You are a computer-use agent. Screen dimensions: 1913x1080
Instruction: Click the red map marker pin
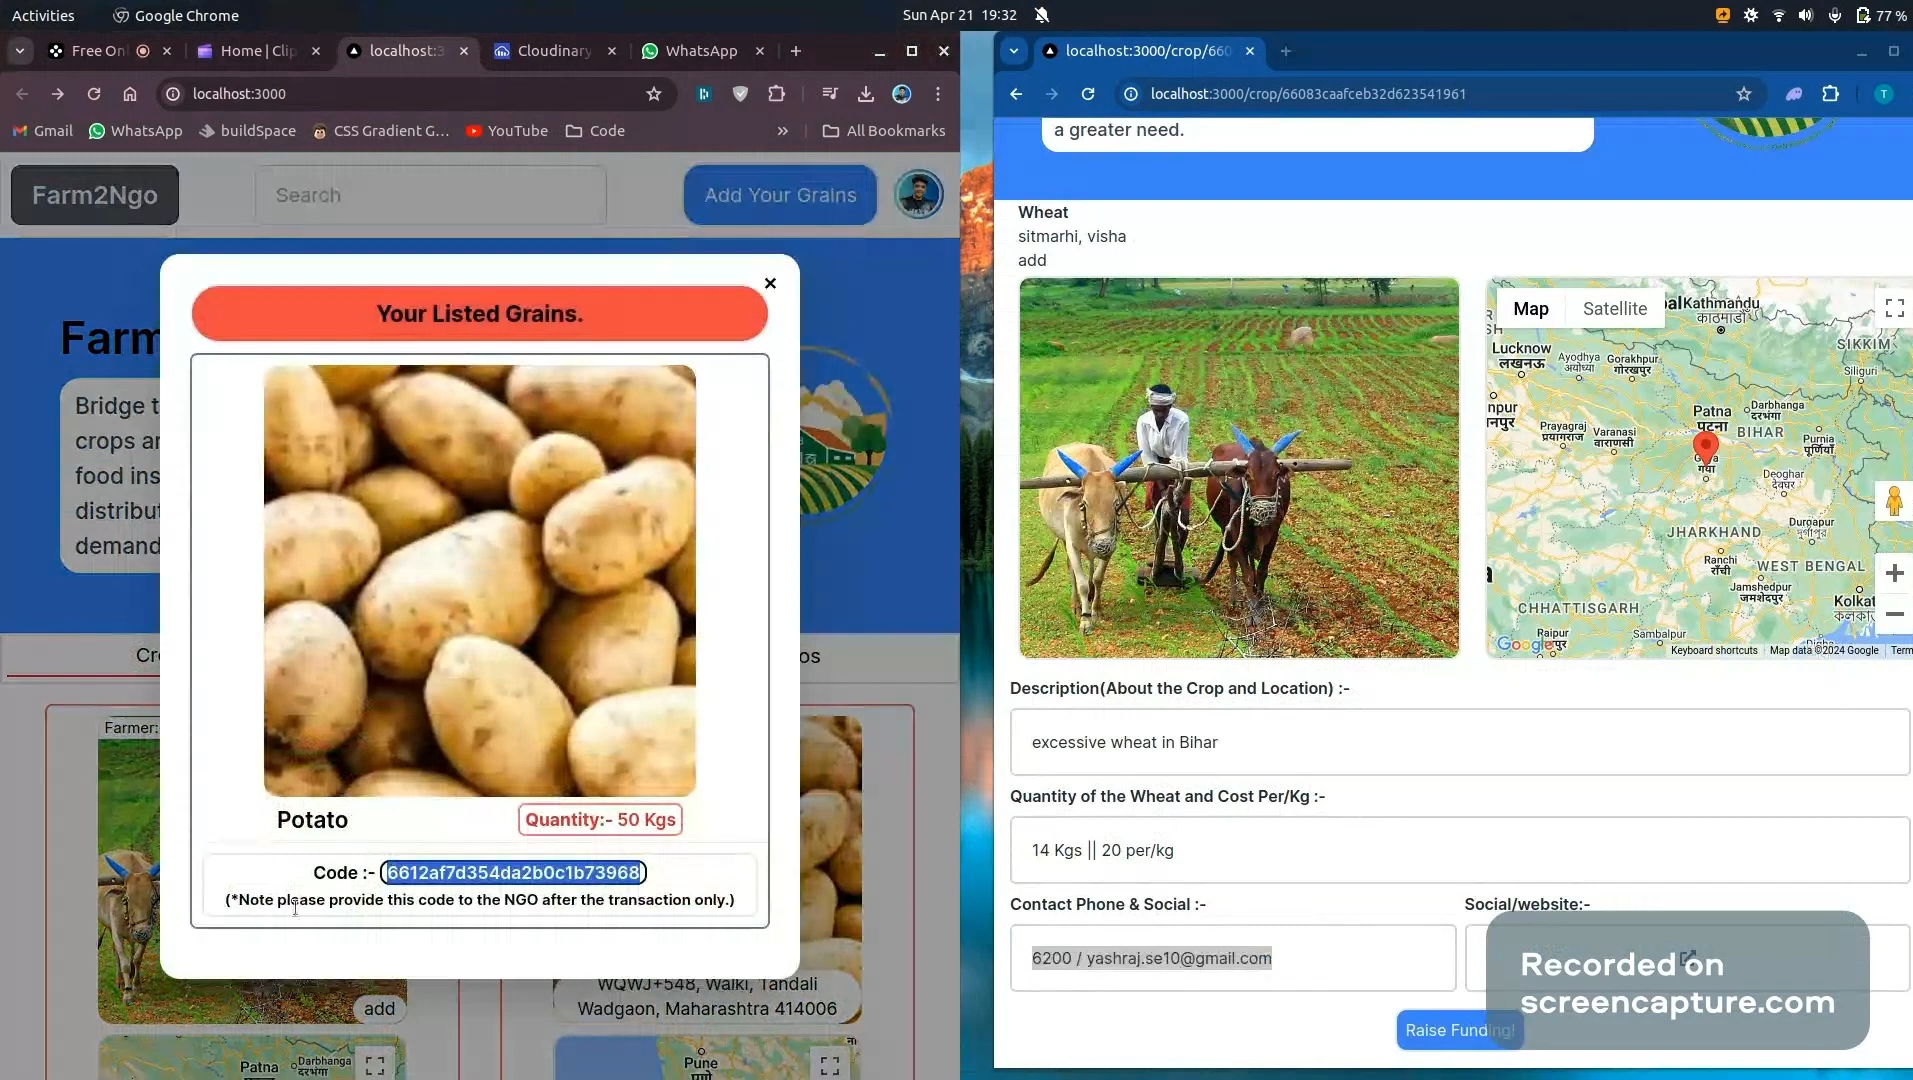[1706, 448]
